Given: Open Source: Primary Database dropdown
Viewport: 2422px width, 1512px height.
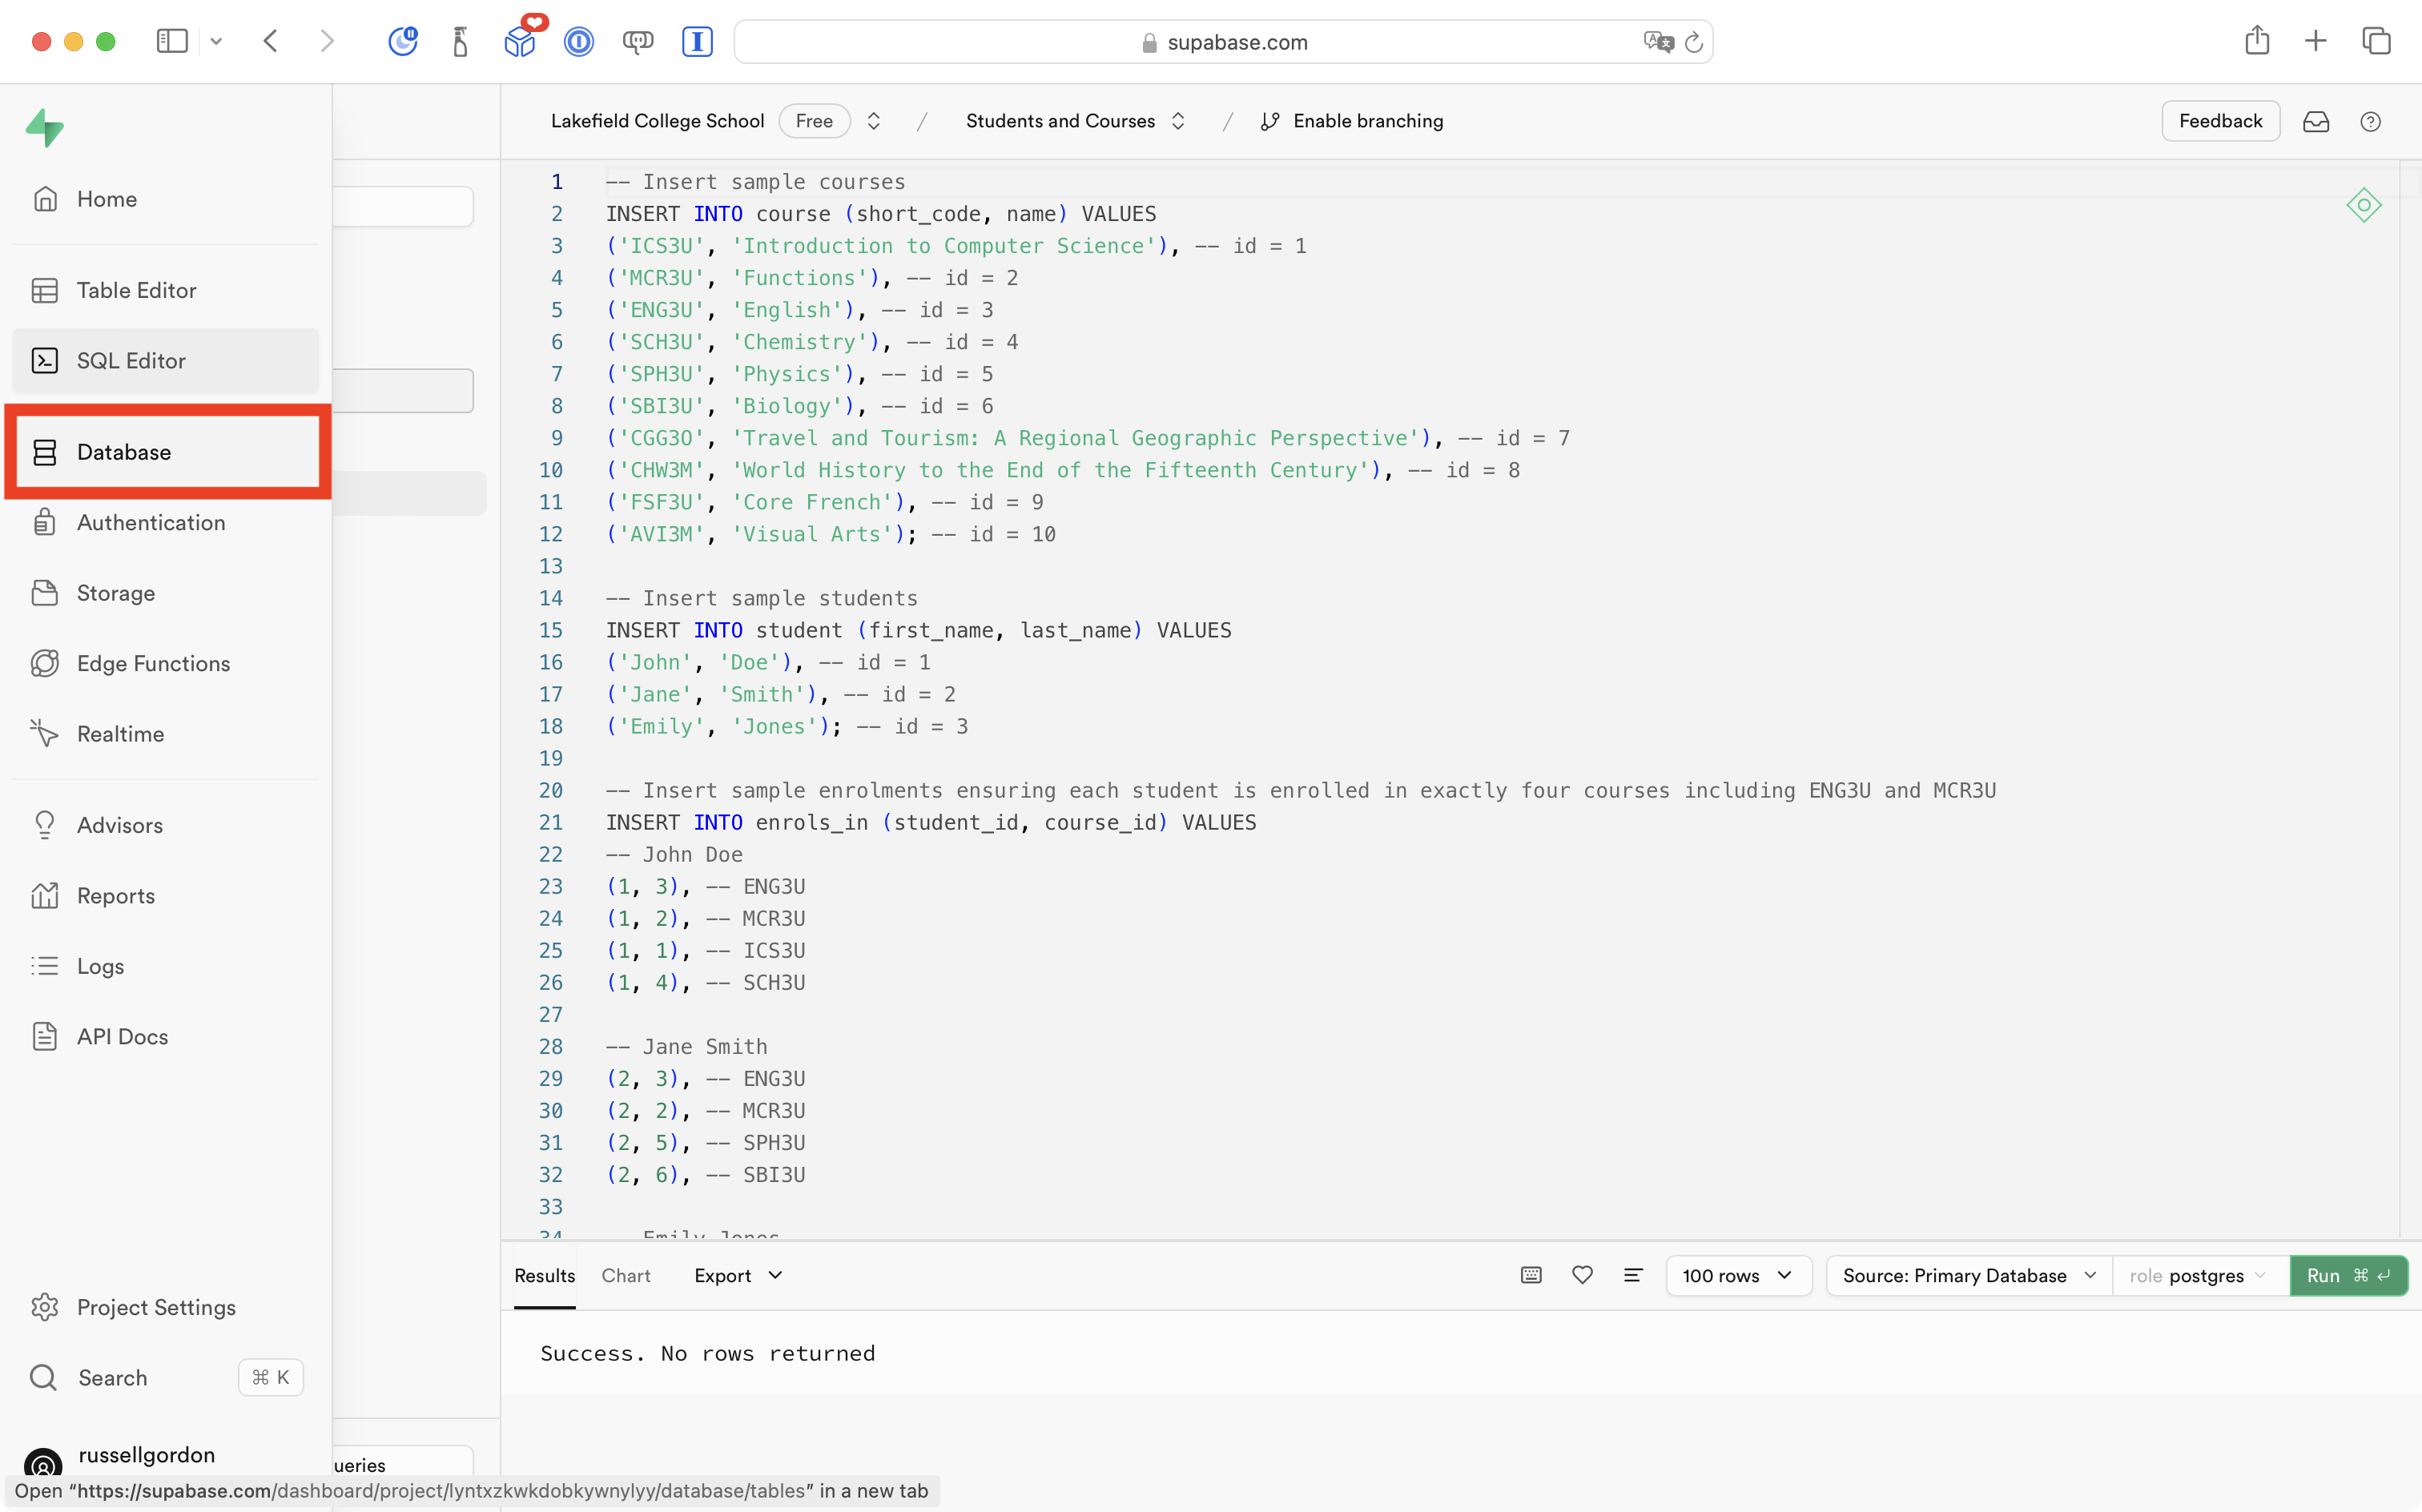Looking at the screenshot, I should pyautogui.click(x=1968, y=1275).
